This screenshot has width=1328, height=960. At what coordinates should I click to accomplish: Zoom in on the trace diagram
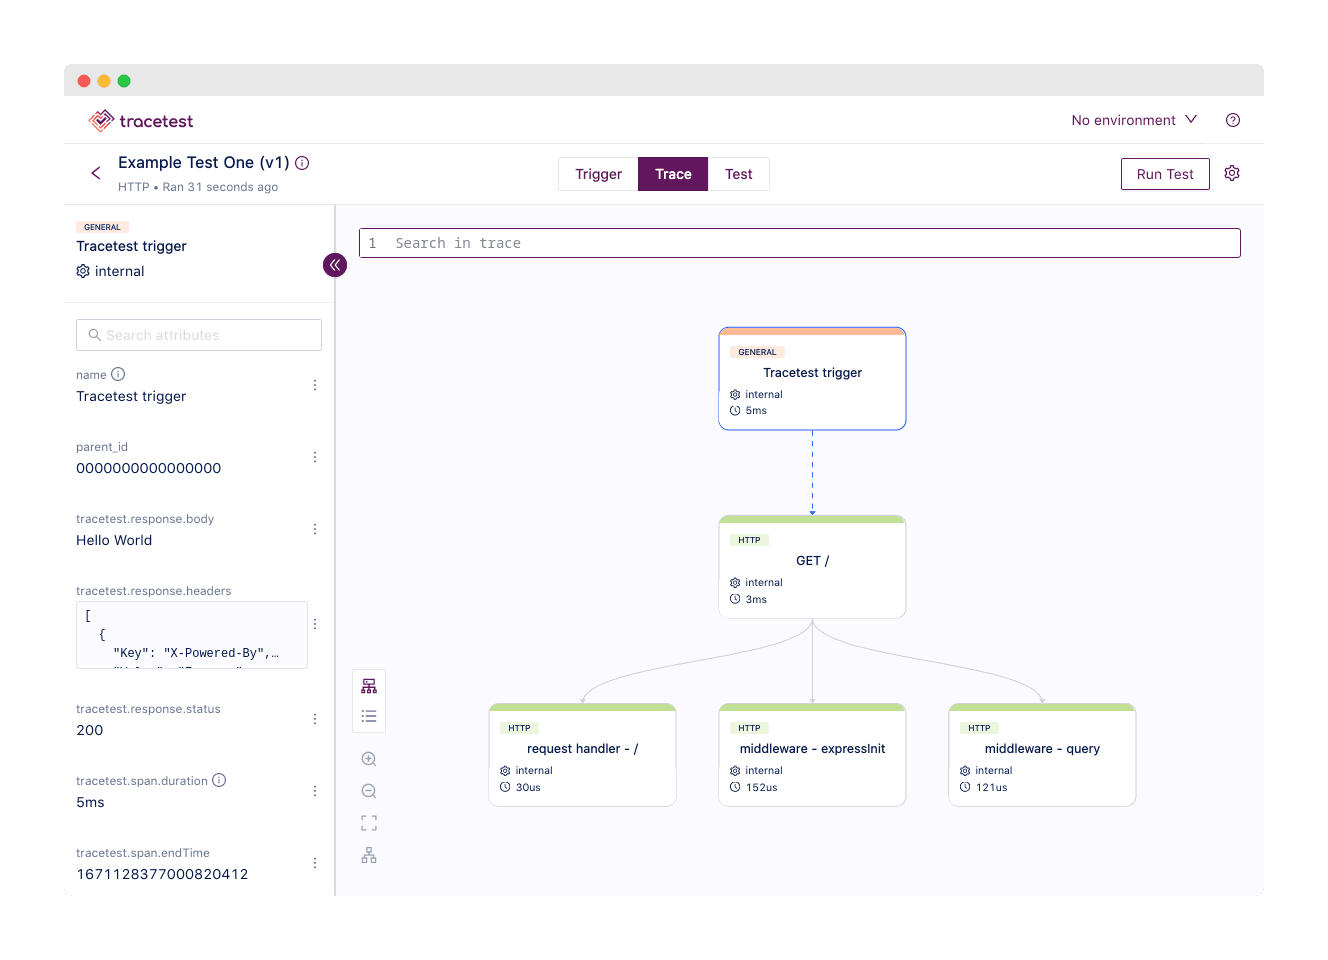tap(369, 759)
